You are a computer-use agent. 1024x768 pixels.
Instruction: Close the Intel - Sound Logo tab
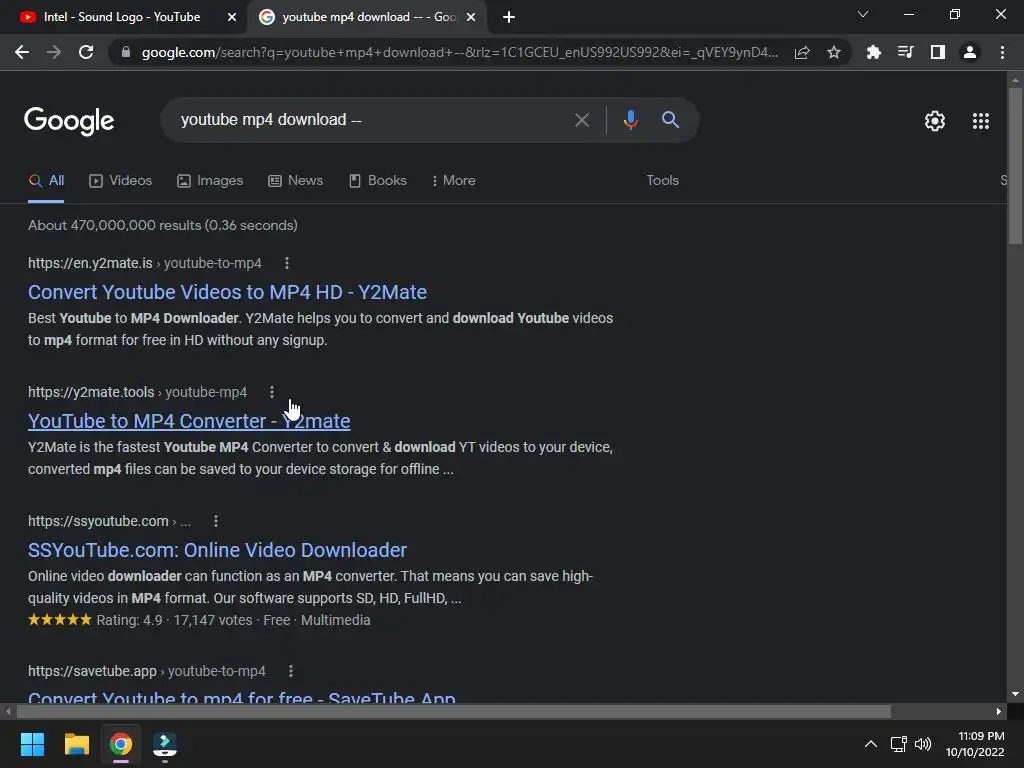(x=232, y=17)
